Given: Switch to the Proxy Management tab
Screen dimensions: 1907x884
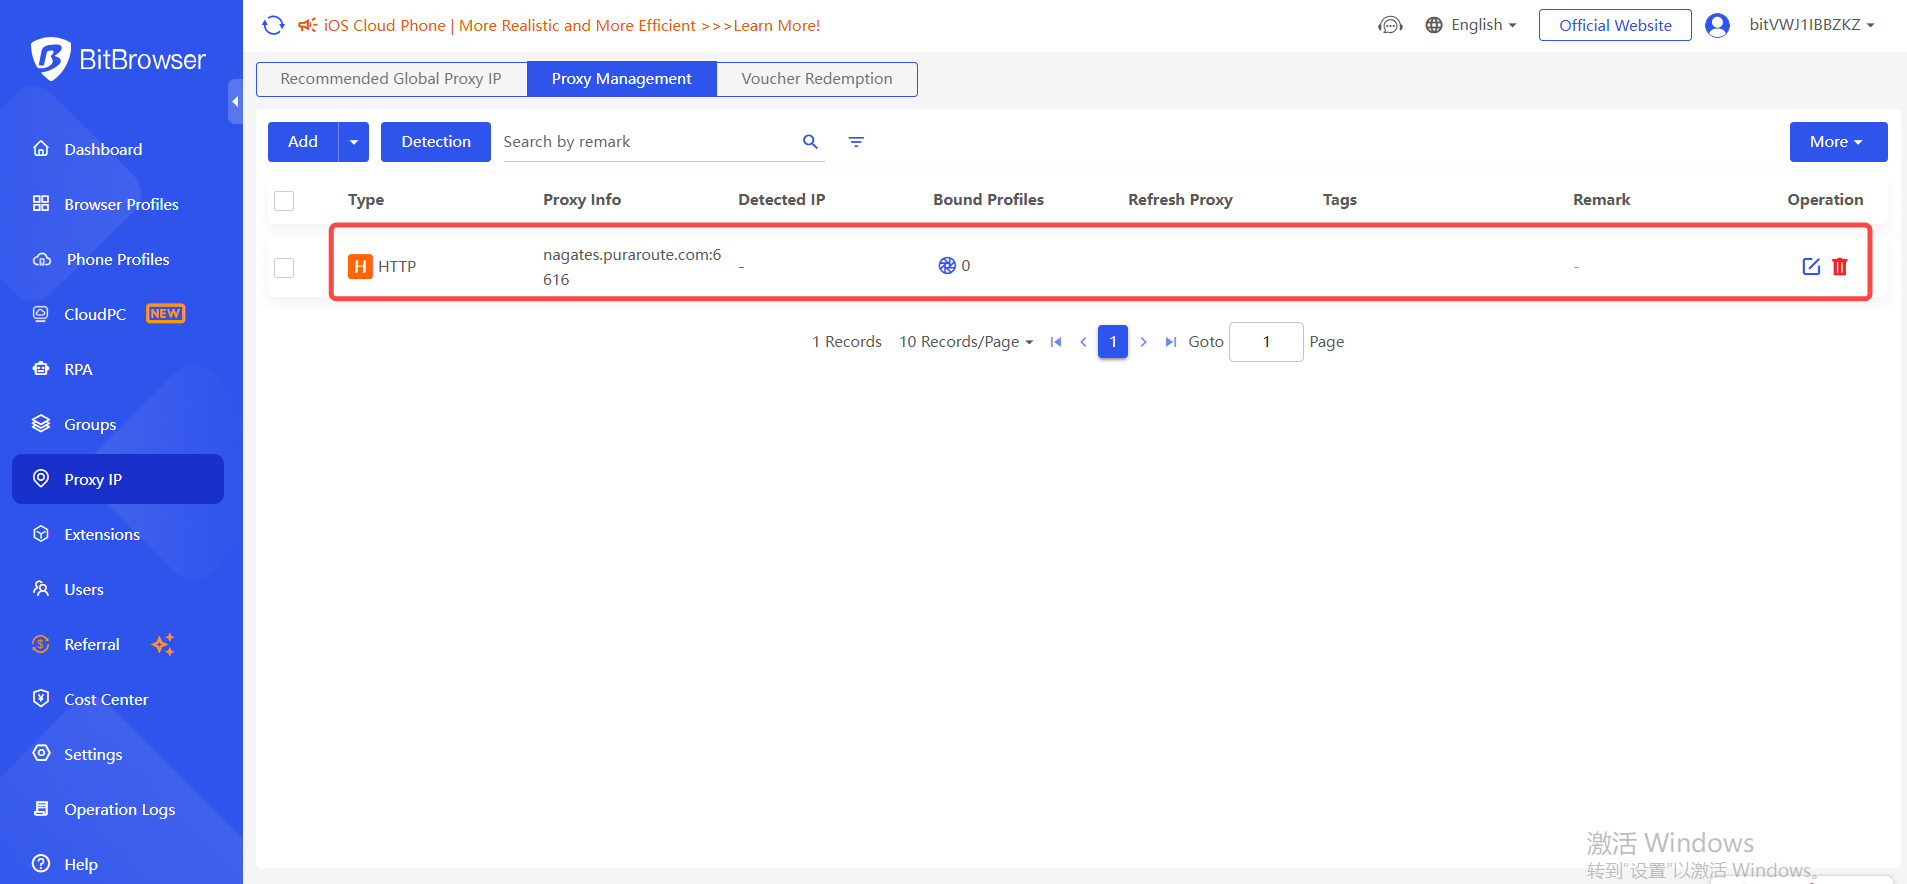Looking at the screenshot, I should click(x=622, y=79).
